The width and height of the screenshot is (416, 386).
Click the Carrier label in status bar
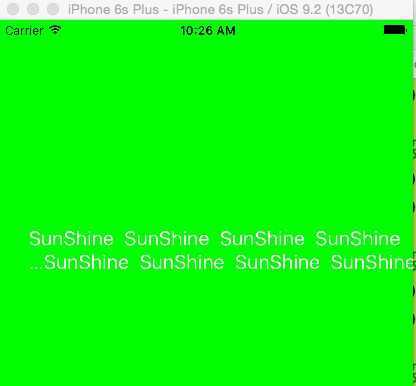pyautogui.click(x=24, y=31)
